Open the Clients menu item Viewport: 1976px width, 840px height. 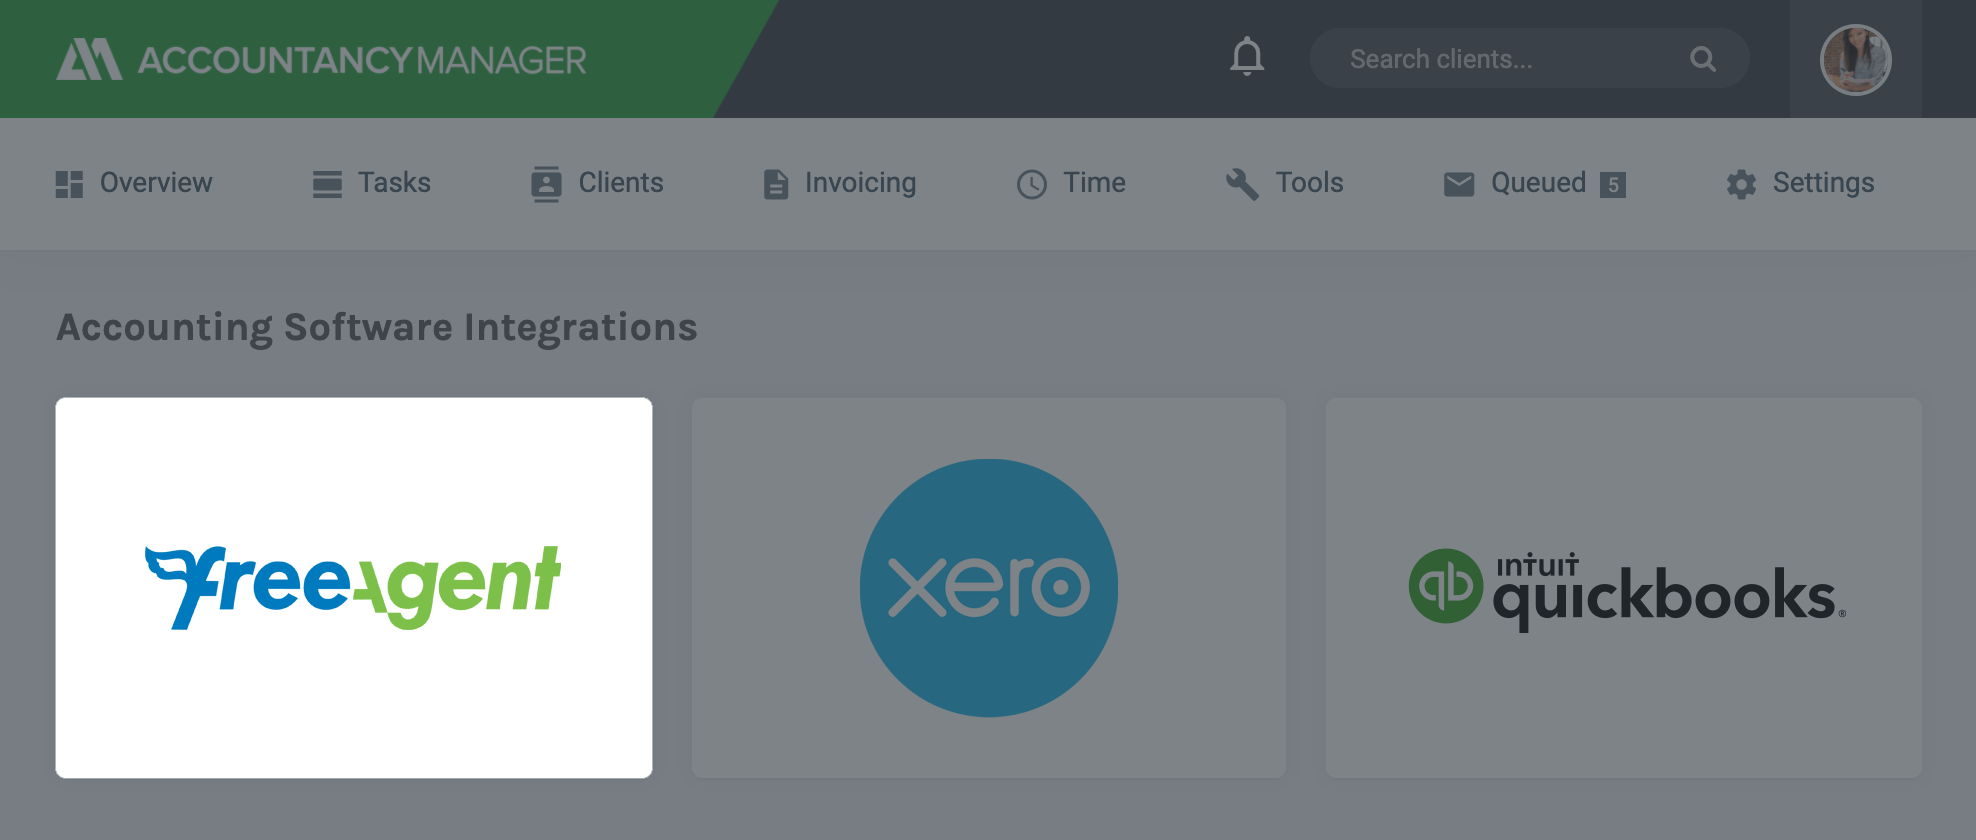point(597,183)
